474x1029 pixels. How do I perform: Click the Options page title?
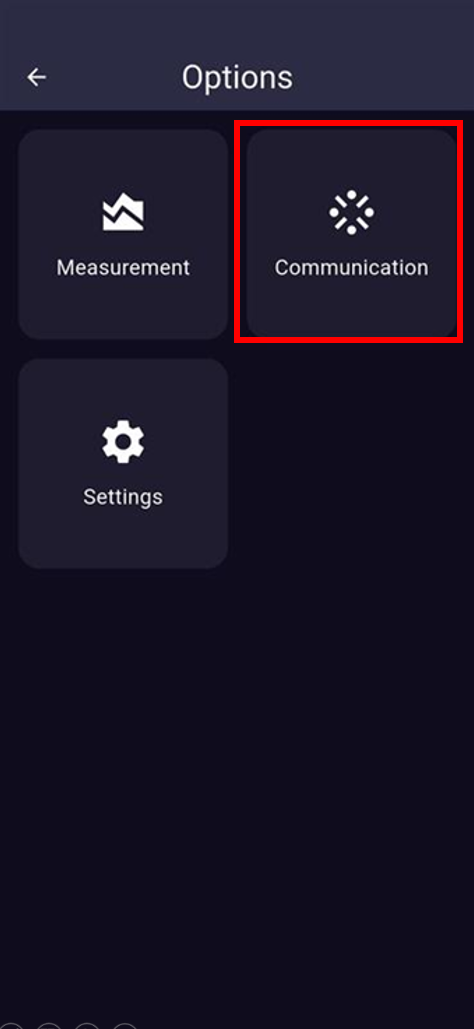(x=237, y=78)
